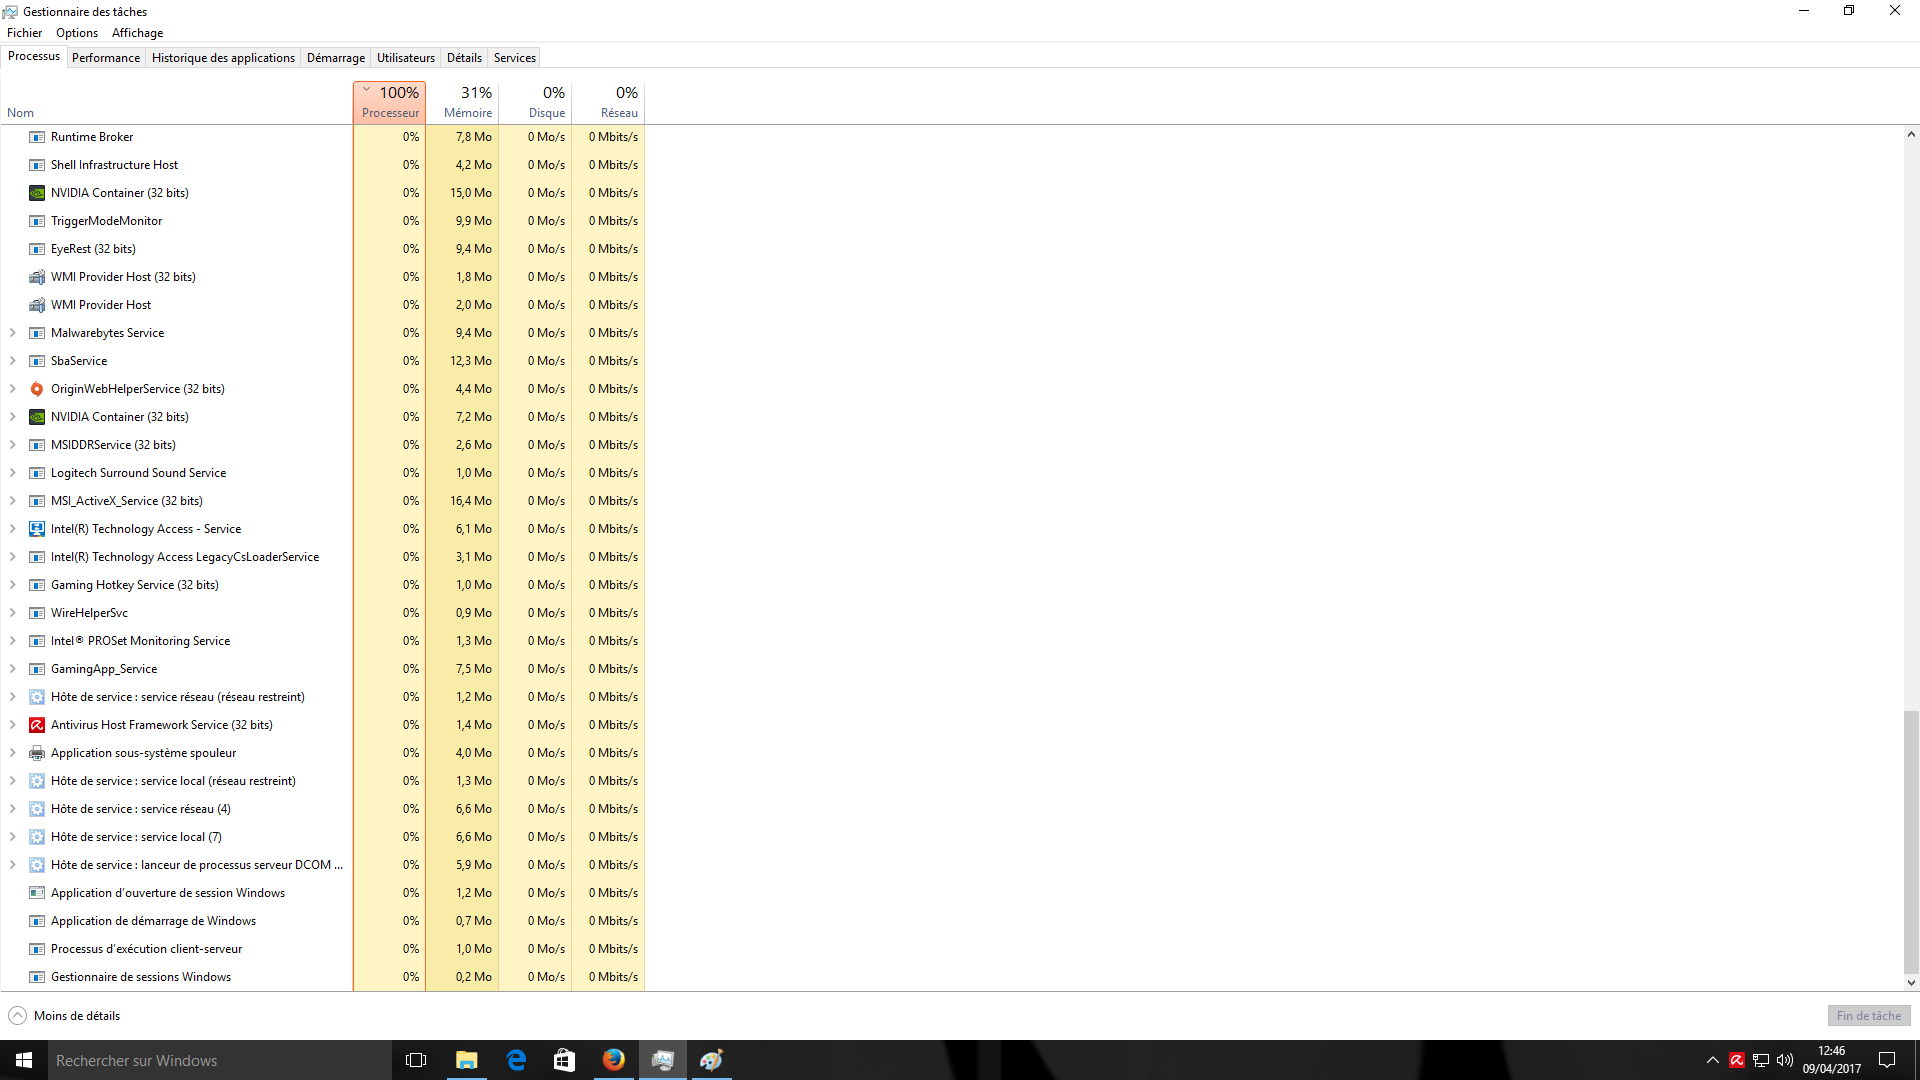The height and width of the screenshot is (1080, 1920).
Task: Click the WMI Provider Host icon
Action: (37, 305)
